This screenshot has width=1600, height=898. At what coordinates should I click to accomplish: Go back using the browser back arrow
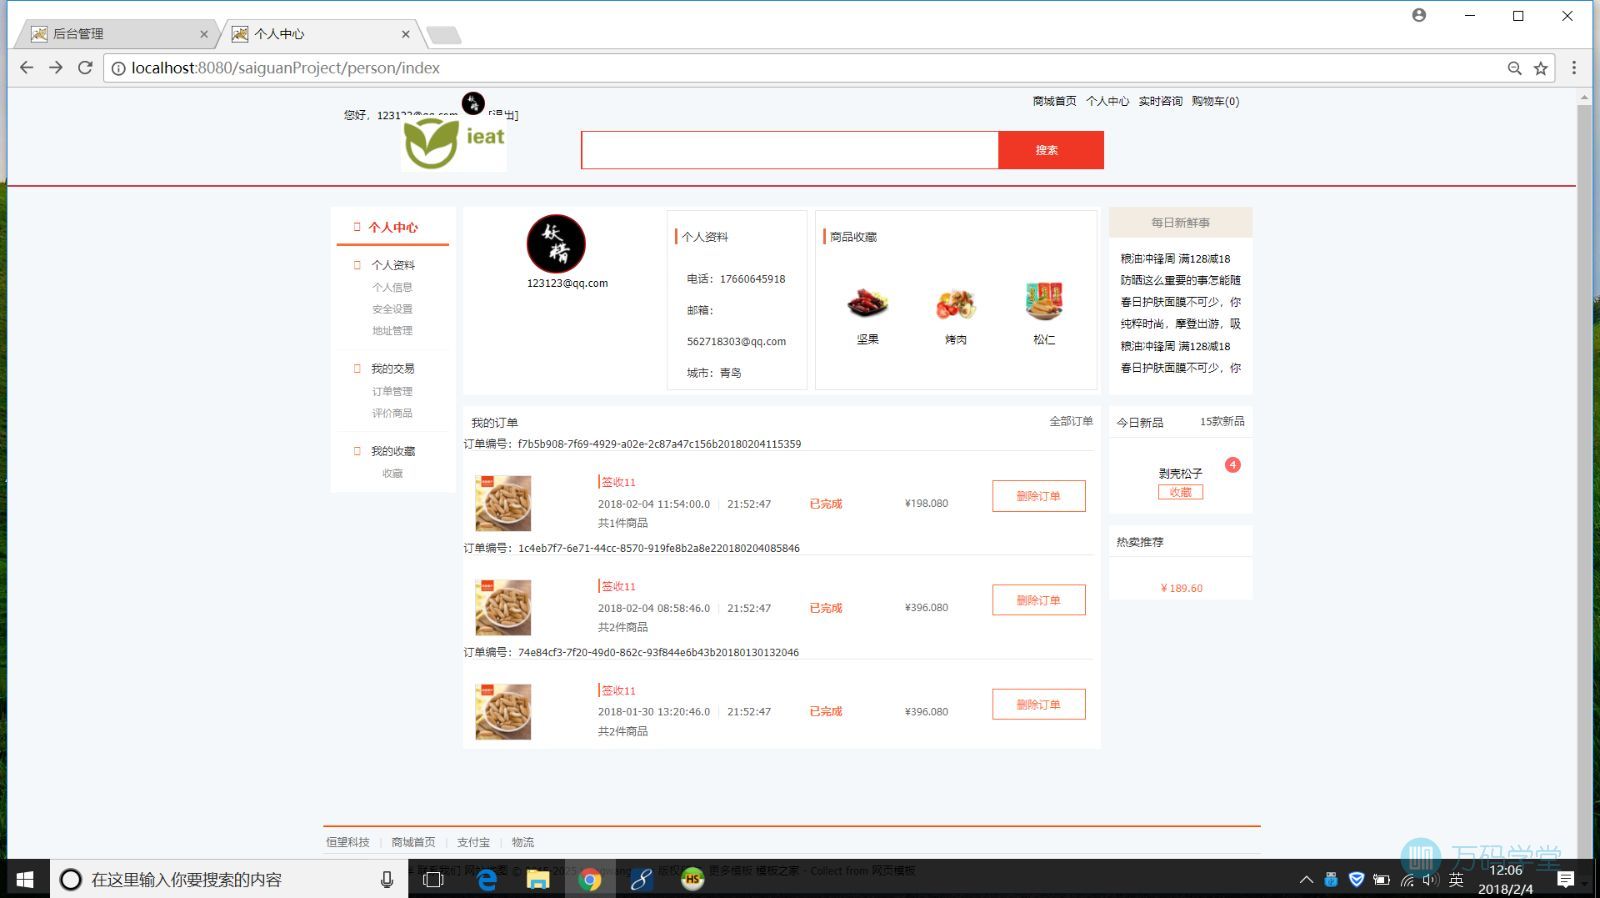click(x=26, y=68)
